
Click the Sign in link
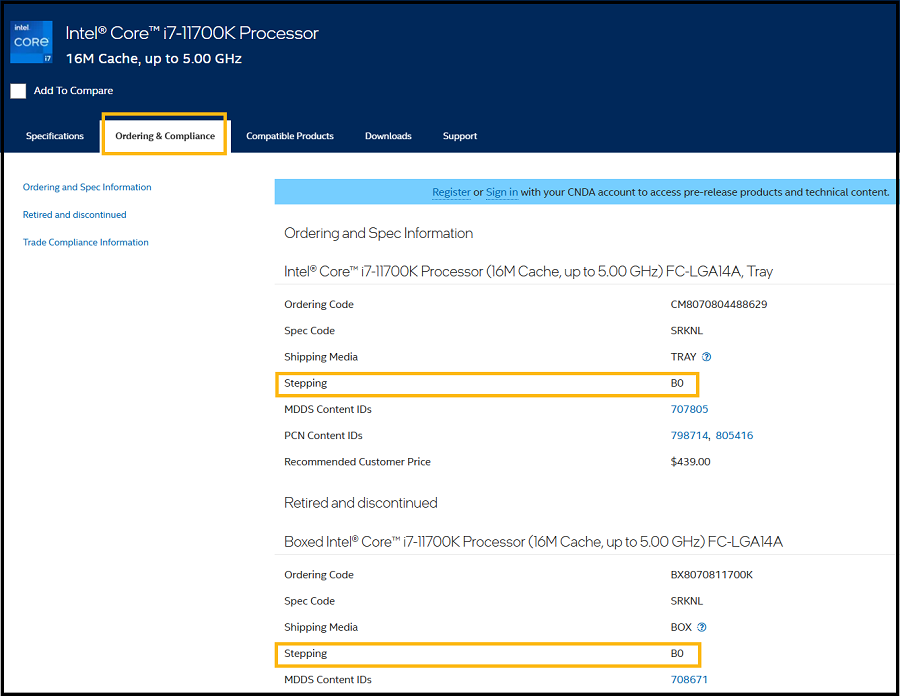tap(502, 192)
